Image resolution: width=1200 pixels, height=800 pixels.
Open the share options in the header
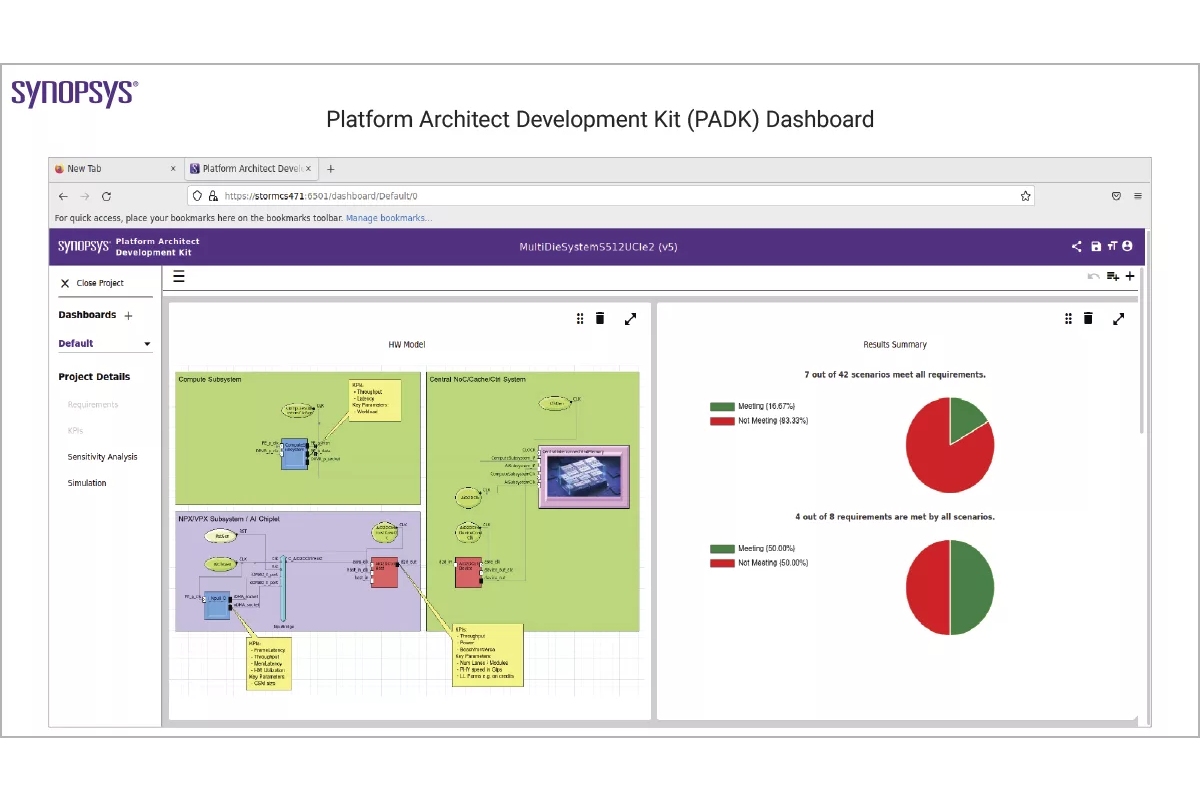[1077, 246]
